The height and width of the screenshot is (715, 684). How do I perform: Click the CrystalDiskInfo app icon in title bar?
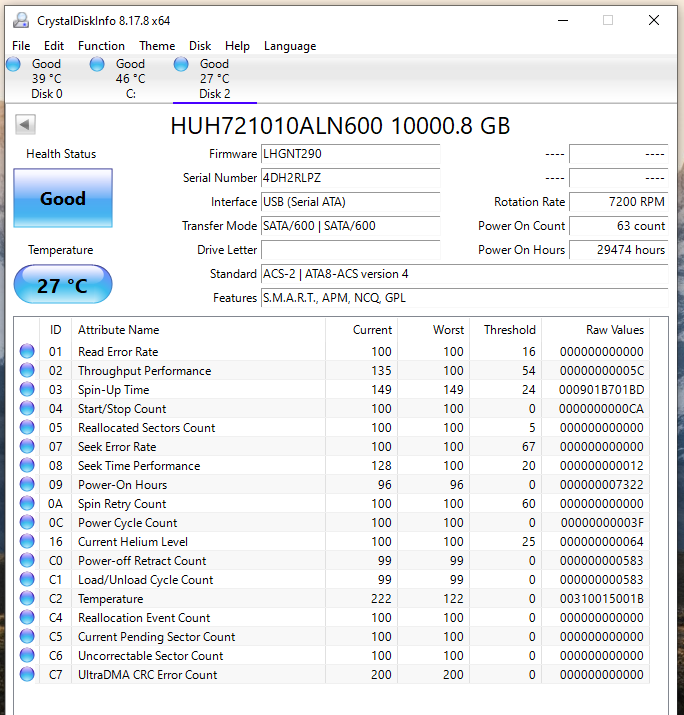click(21, 20)
